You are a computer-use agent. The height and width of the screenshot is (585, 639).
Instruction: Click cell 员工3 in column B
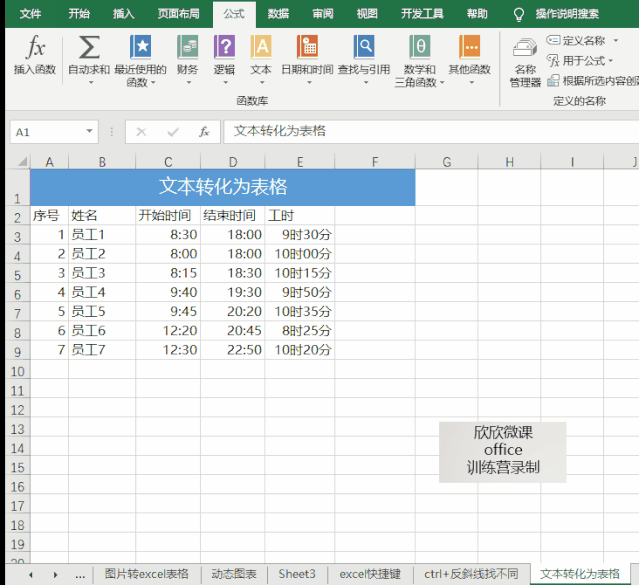coord(102,273)
